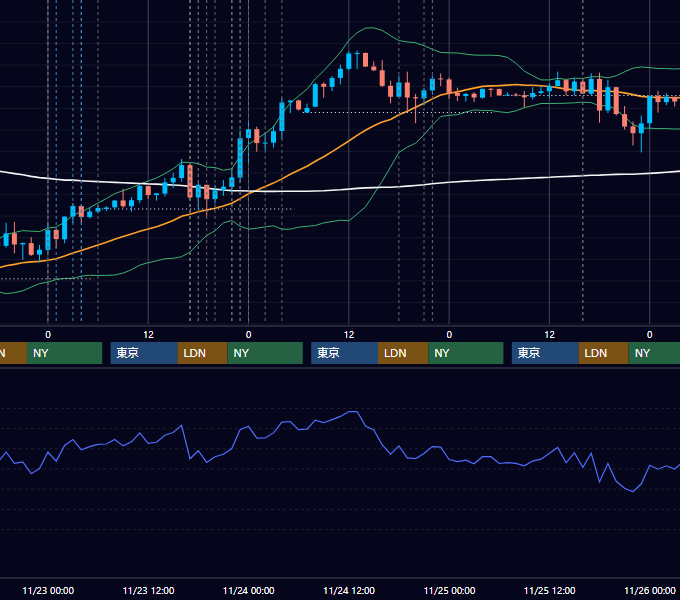Click hour label 12 above 11/23 12:00

tap(148, 335)
